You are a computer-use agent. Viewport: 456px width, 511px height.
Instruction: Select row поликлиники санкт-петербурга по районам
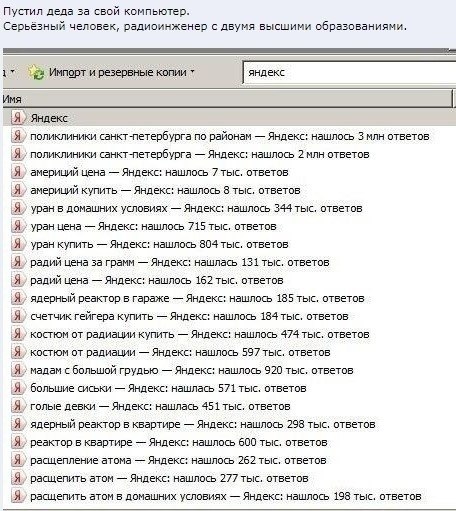[x=229, y=136]
